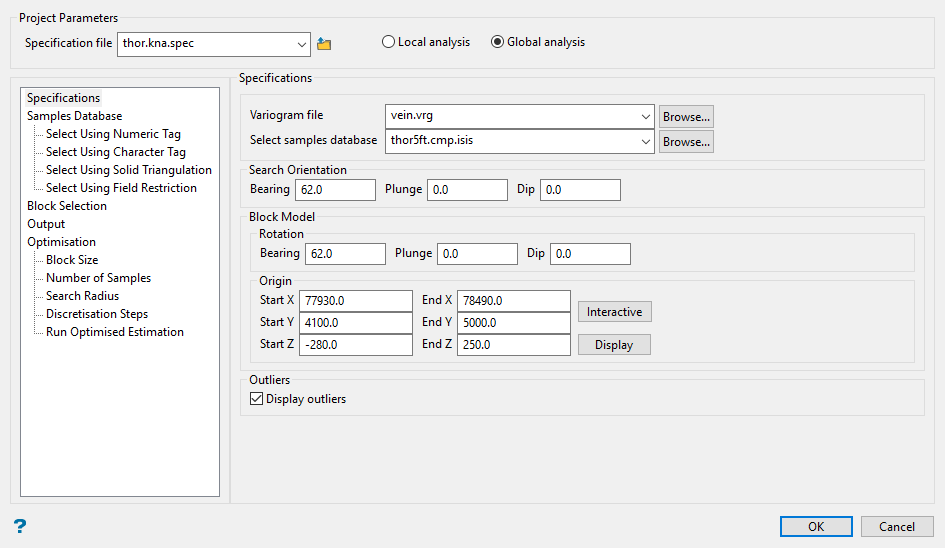Open the blue help question mark
Screen dimensions: 945x548
(19, 526)
